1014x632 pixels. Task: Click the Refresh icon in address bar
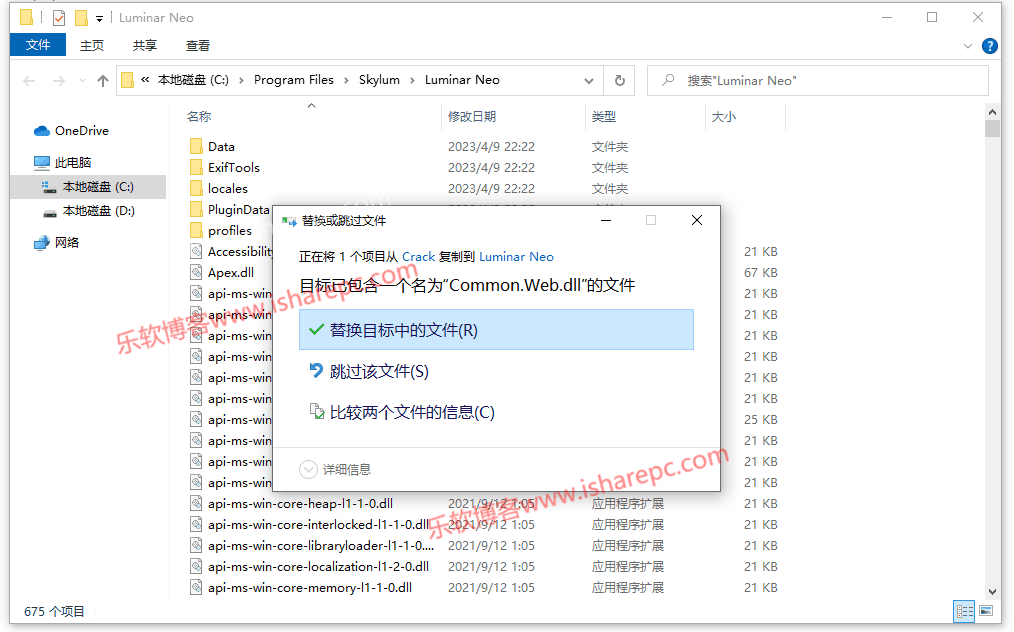click(x=620, y=81)
